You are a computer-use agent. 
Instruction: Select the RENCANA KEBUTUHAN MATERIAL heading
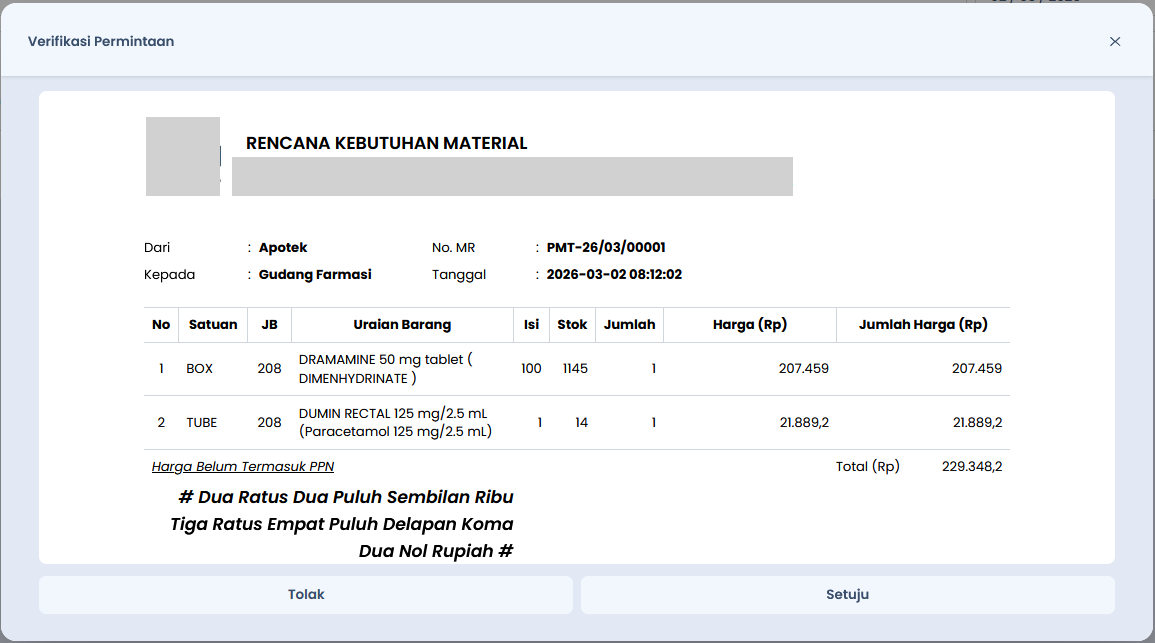387,143
